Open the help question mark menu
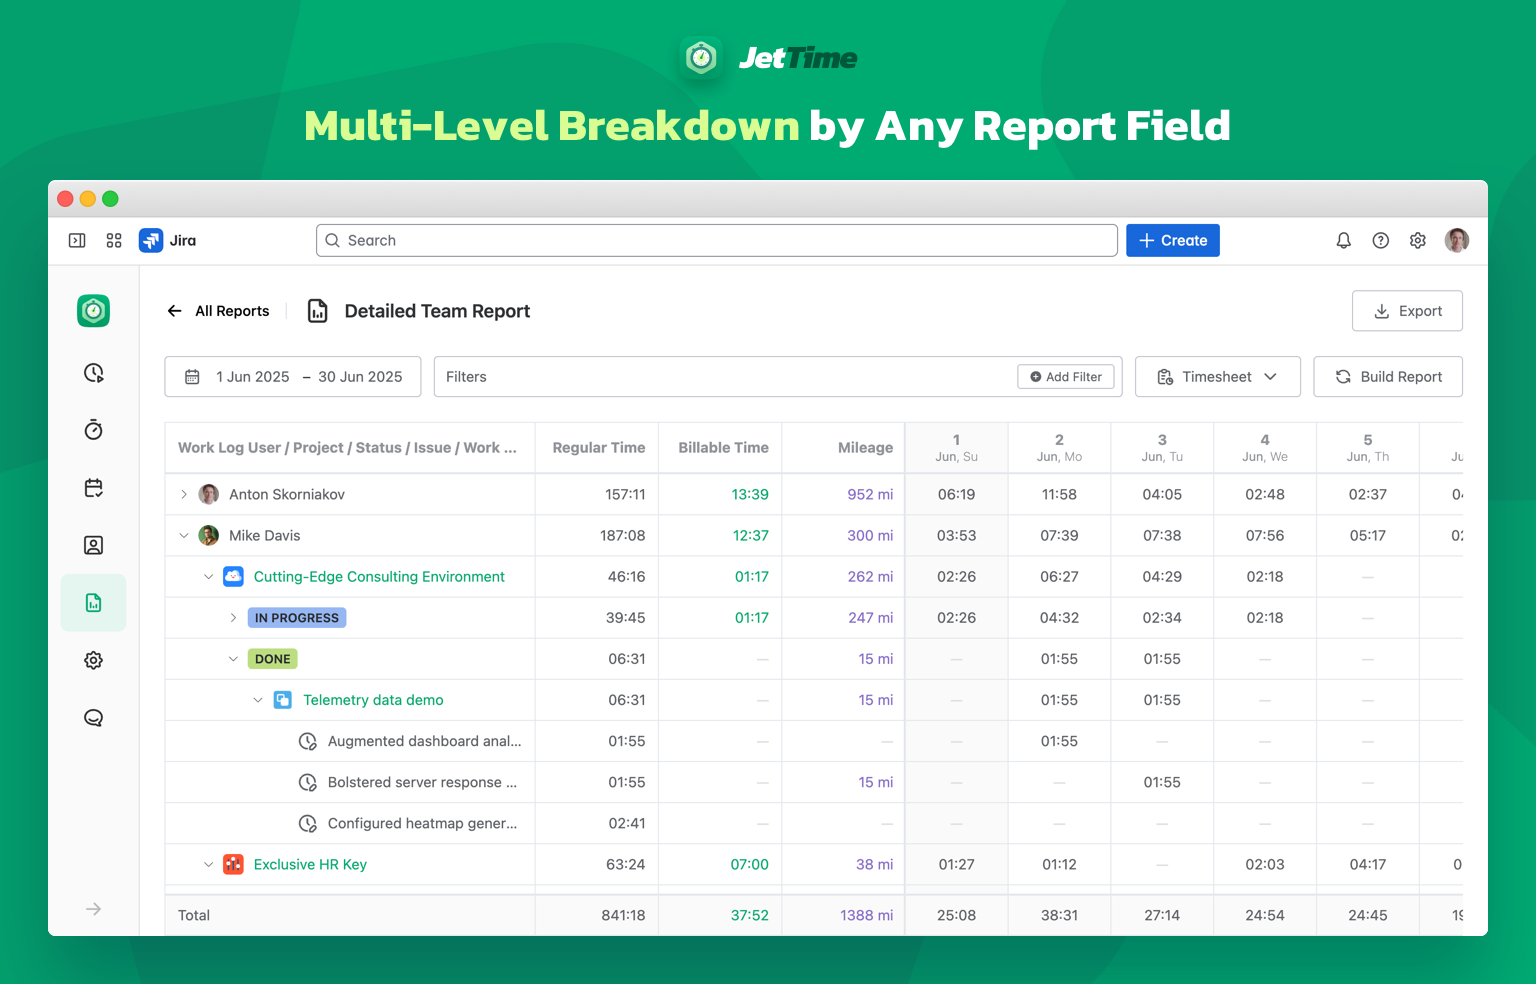The height and width of the screenshot is (984, 1536). [x=1380, y=240]
